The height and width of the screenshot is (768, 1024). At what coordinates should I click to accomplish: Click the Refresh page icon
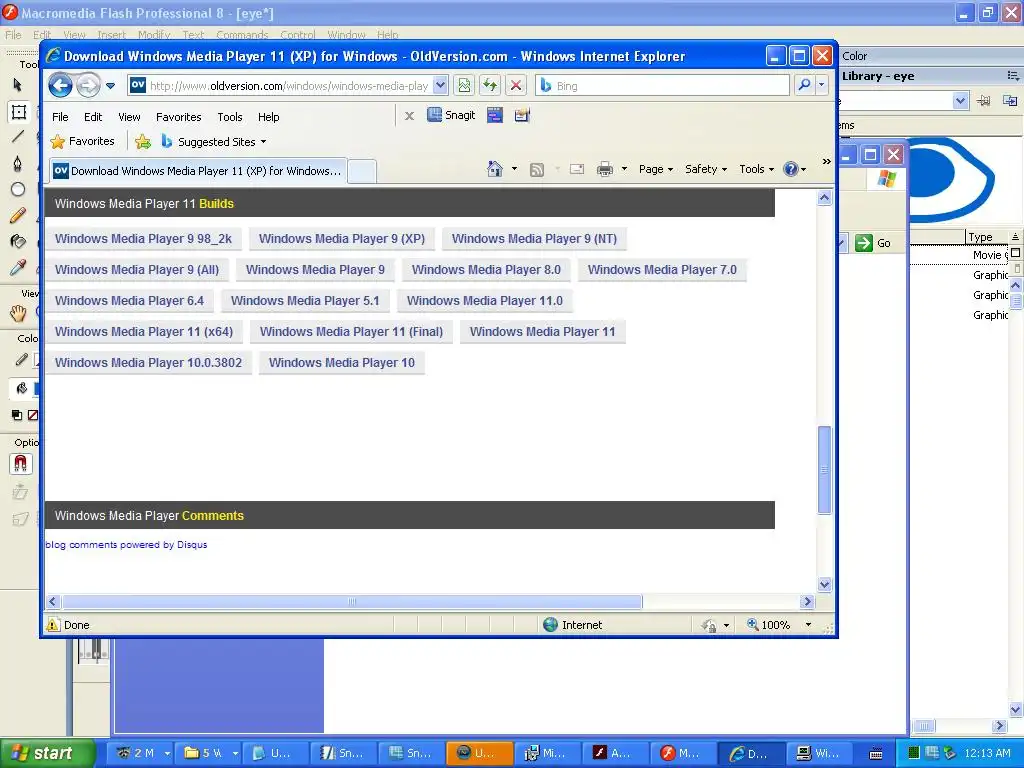pyautogui.click(x=490, y=86)
